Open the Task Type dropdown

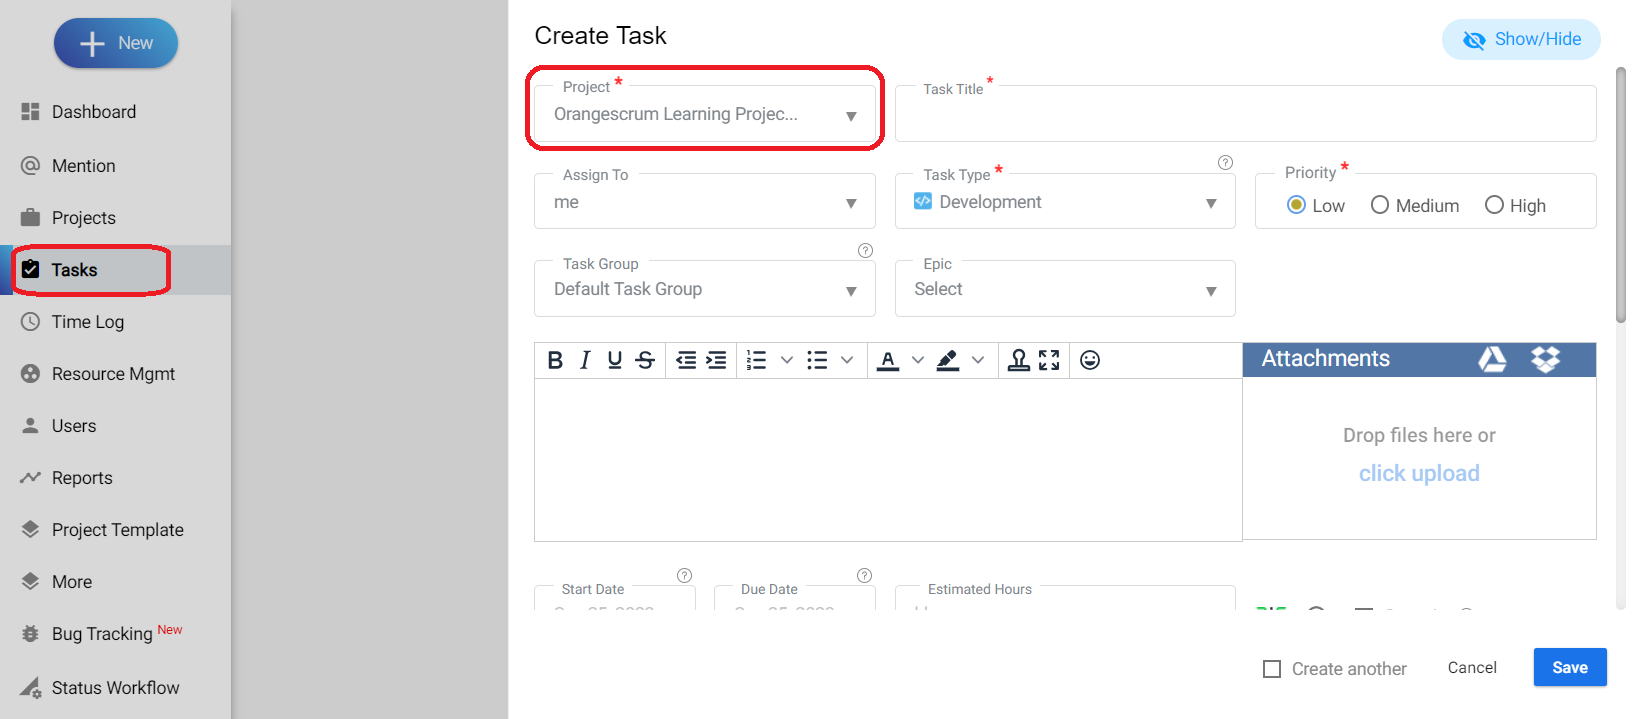[x=1065, y=202]
